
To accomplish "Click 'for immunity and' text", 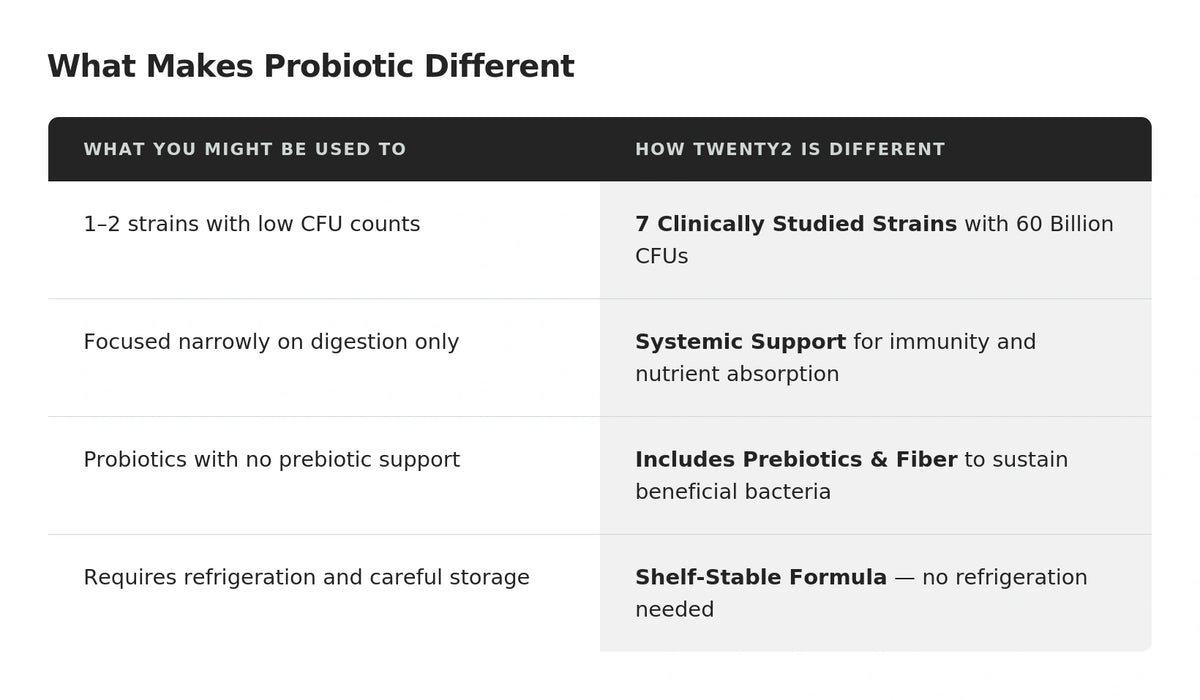I will [x=944, y=342].
